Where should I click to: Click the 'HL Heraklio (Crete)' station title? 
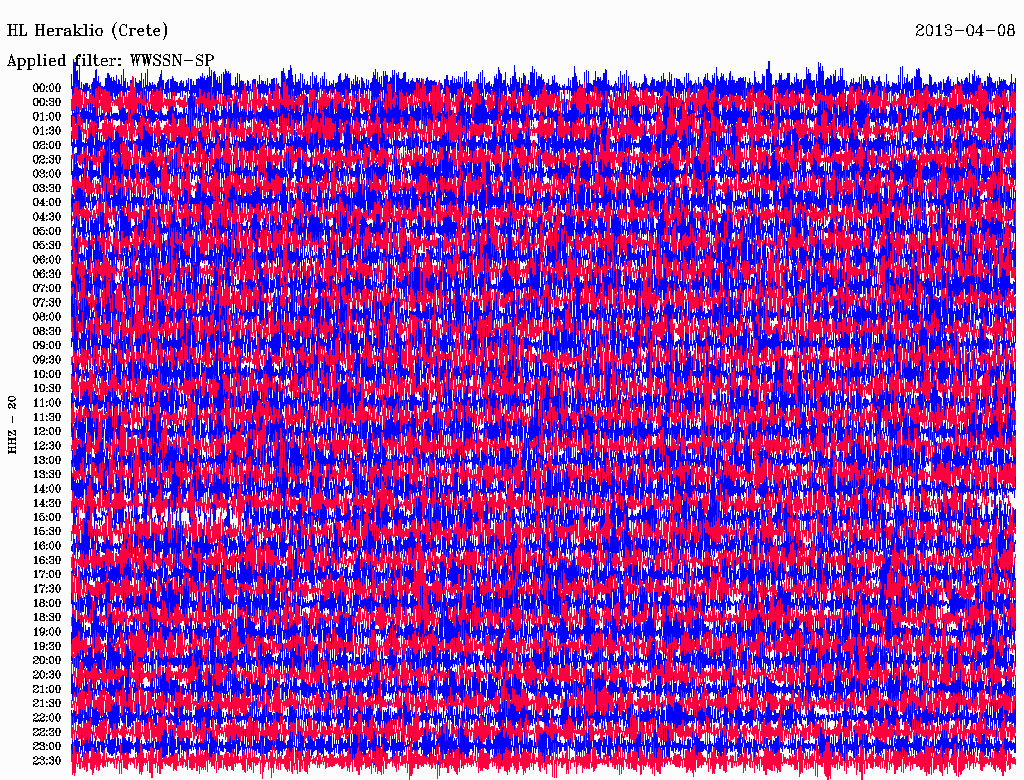coord(88,31)
